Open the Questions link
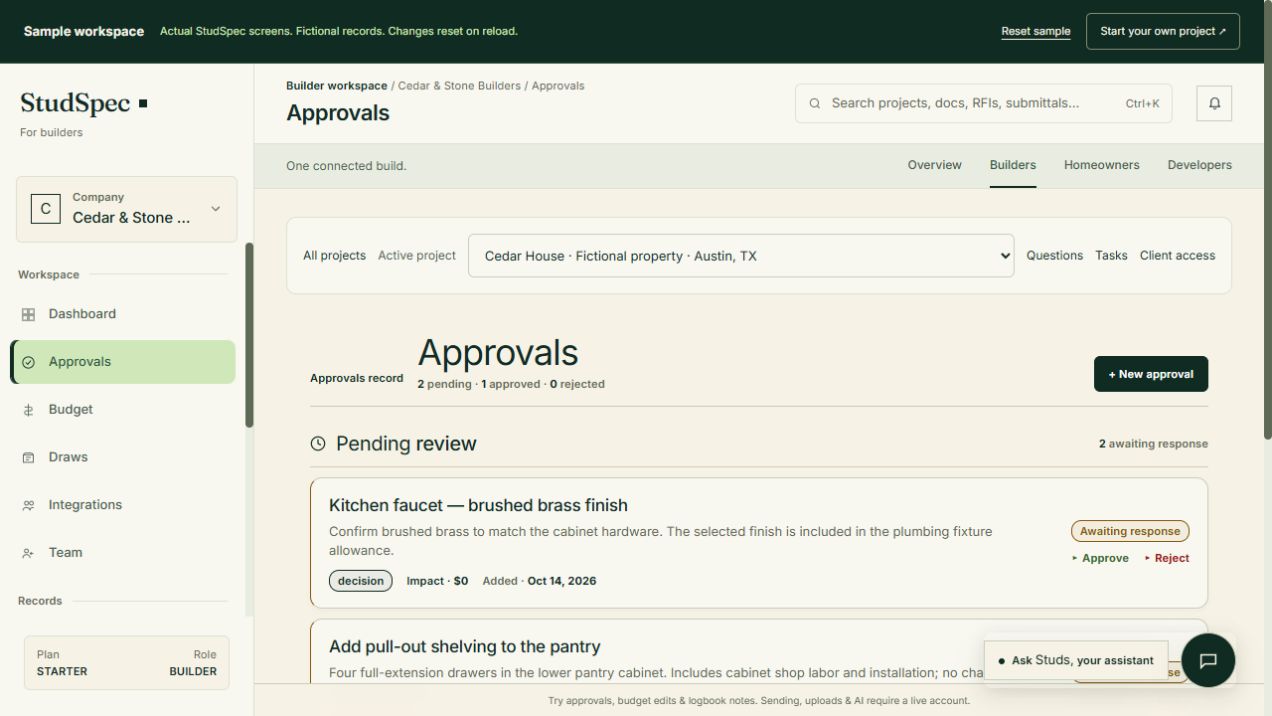Image resolution: width=1272 pixels, height=716 pixels. click(x=1054, y=256)
